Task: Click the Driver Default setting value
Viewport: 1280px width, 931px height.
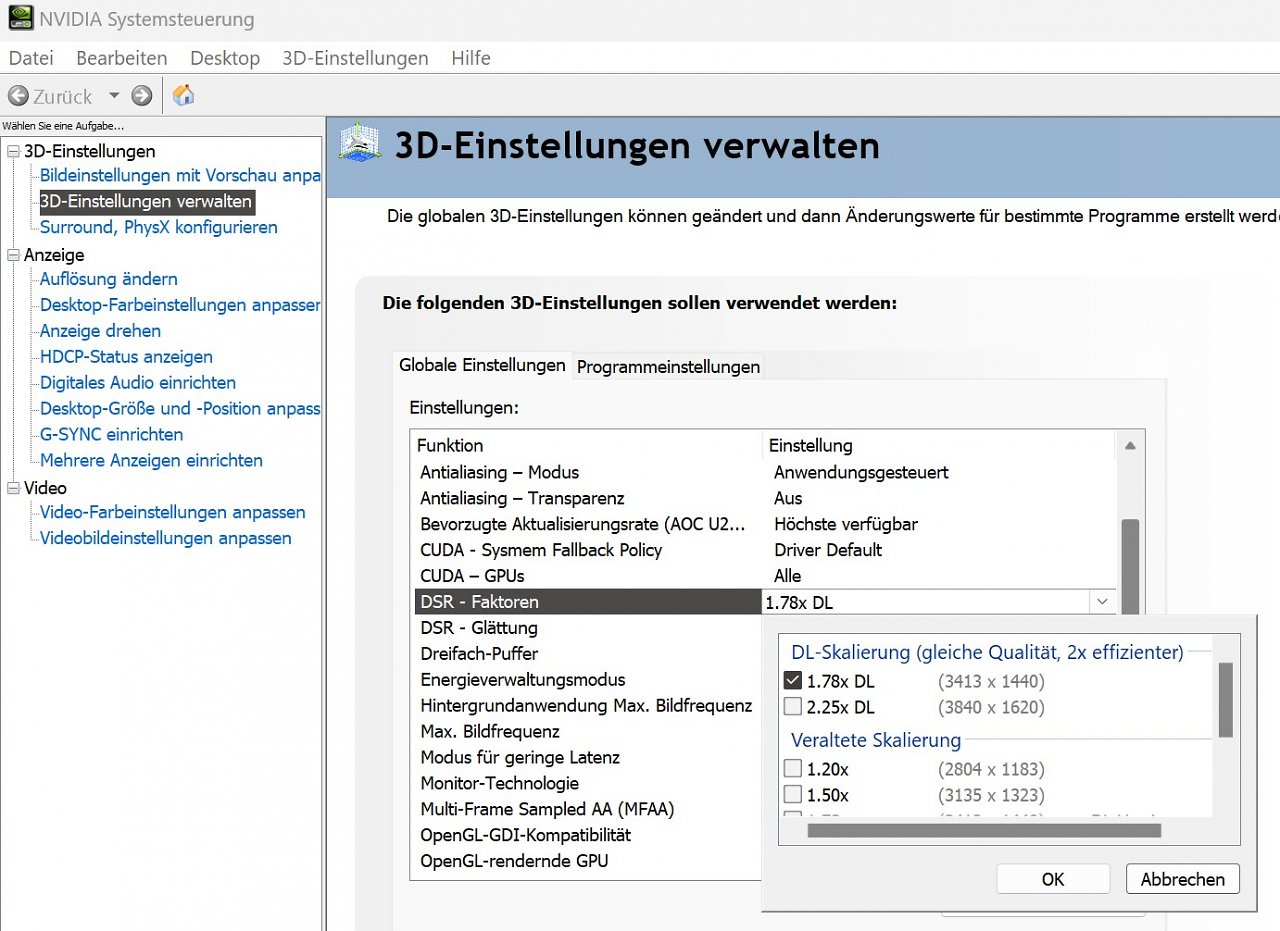Action: click(x=828, y=550)
